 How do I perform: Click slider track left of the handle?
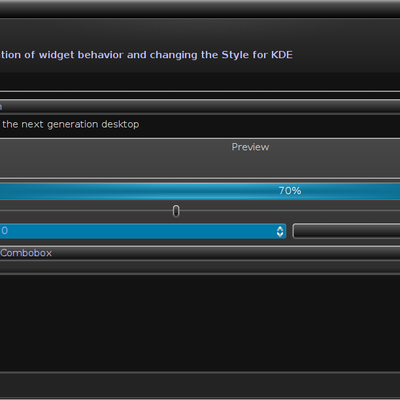click(86, 211)
